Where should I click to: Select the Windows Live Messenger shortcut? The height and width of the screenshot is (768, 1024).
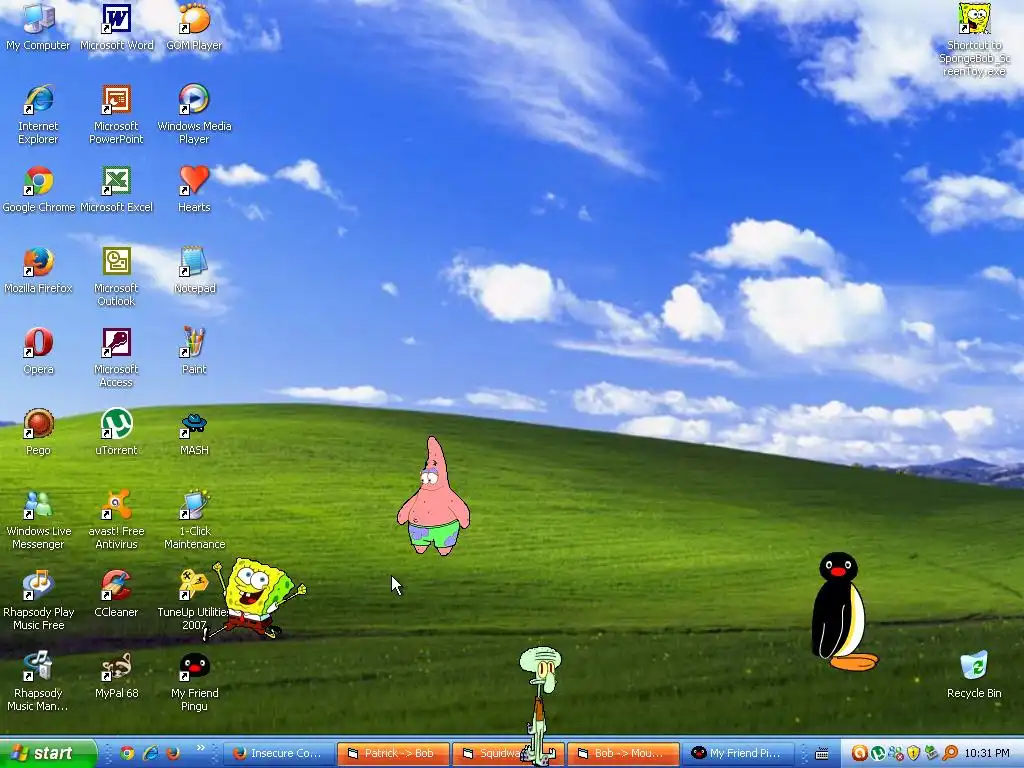click(x=38, y=519)
